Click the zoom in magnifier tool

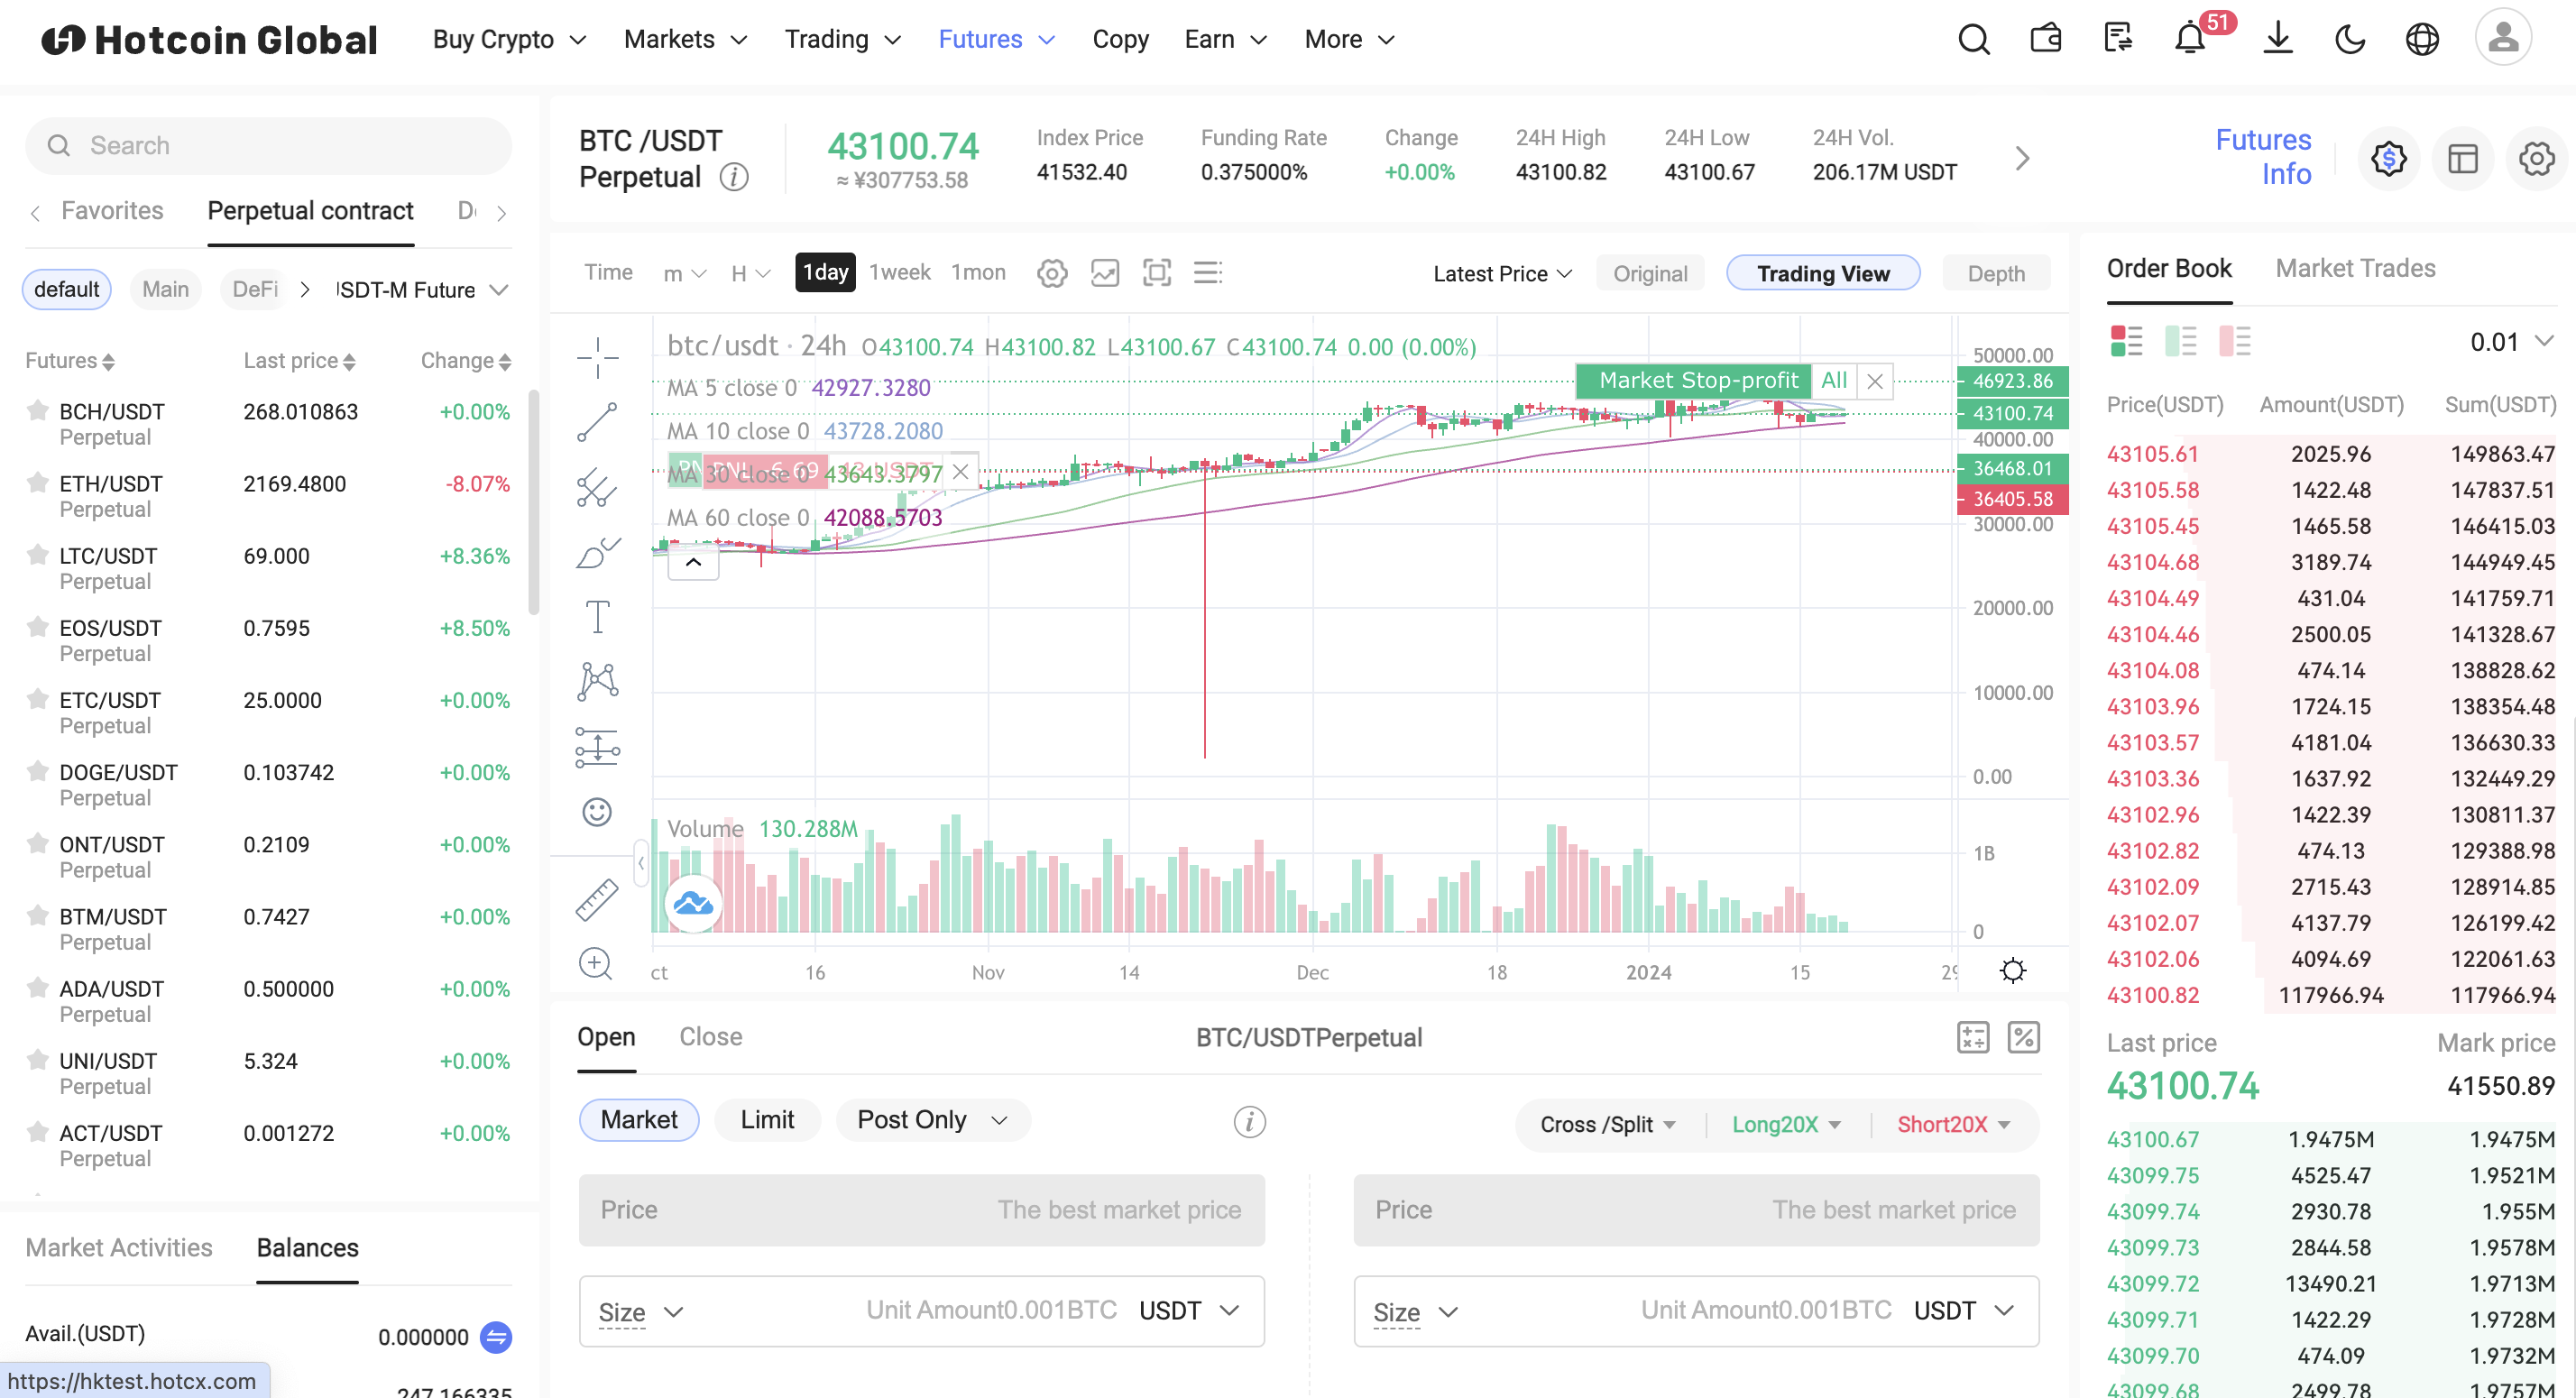click(596, 964)
